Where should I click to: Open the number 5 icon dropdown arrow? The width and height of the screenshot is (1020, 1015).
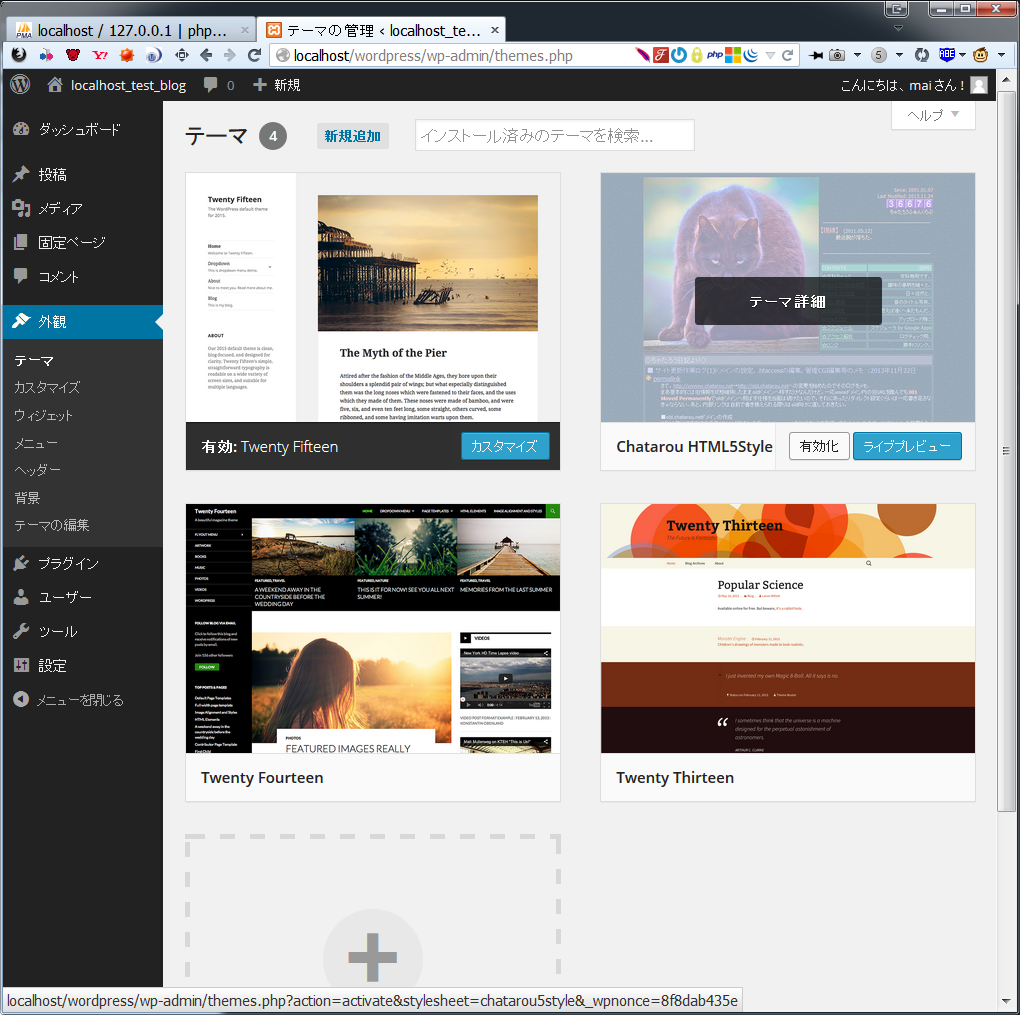[x=899, y=55]
